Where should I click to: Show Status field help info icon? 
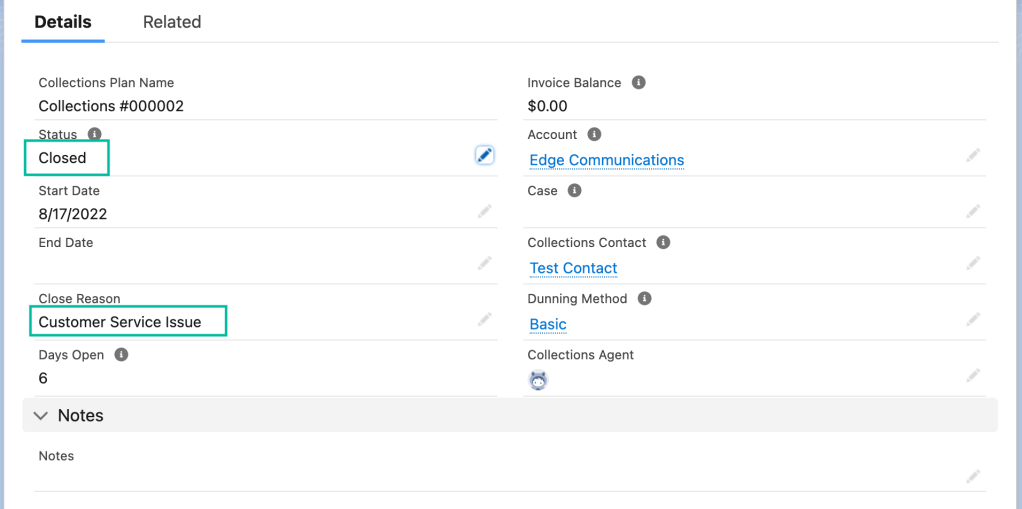[x=95, y=134]
